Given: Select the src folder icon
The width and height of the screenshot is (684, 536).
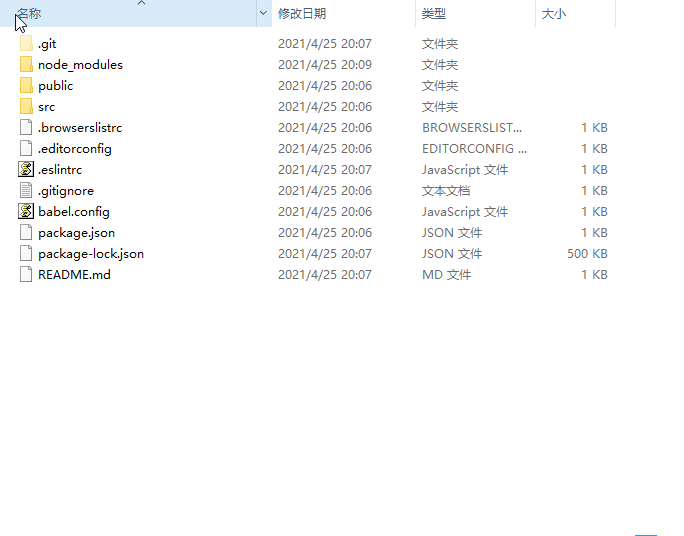Looking at the screenshot, I should pyautogui.click(x=26, y=106).
